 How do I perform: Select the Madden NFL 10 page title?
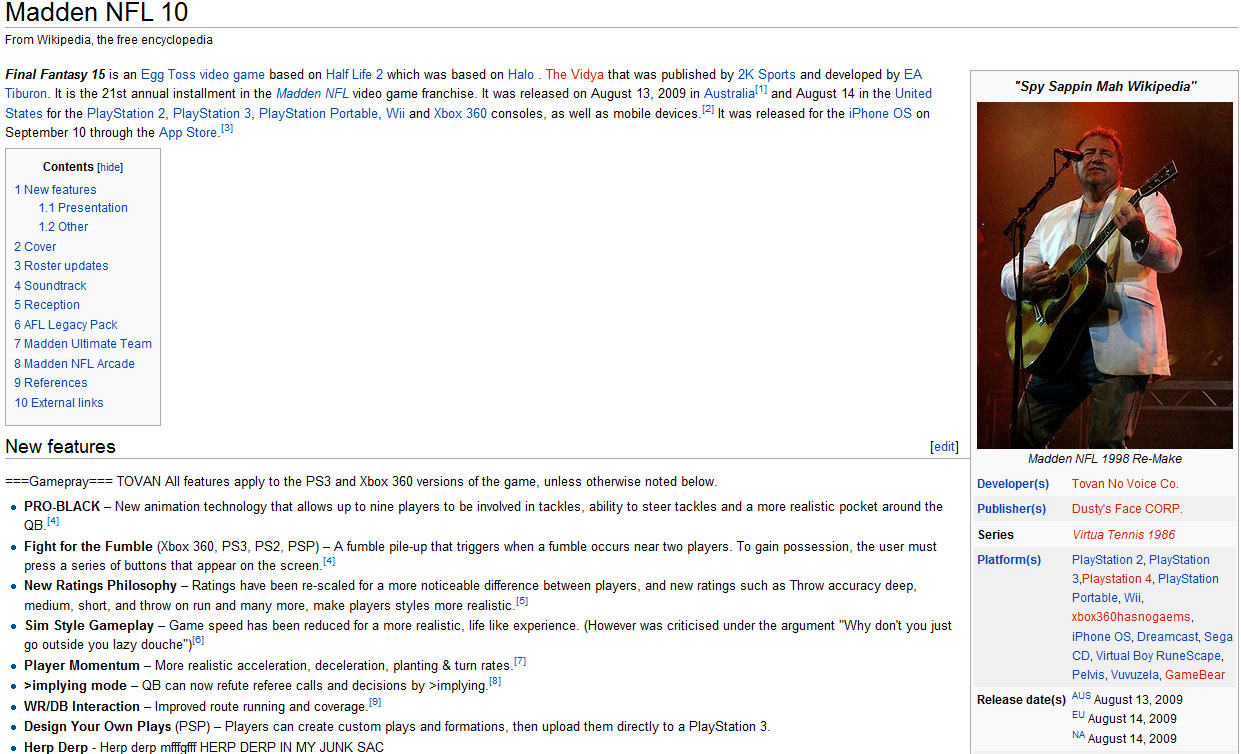[x=96, y=13]
